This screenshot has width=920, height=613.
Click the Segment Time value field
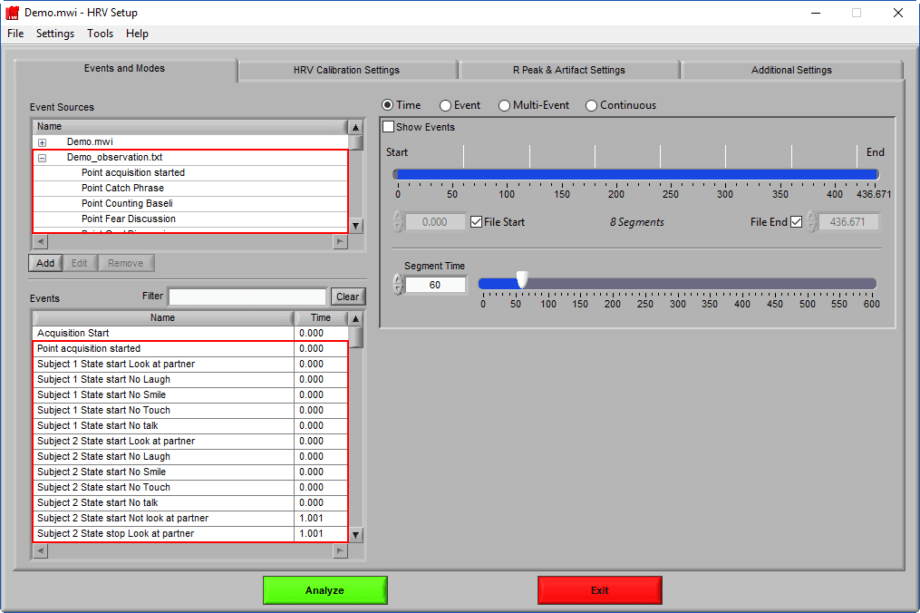(x=435, y=285)
